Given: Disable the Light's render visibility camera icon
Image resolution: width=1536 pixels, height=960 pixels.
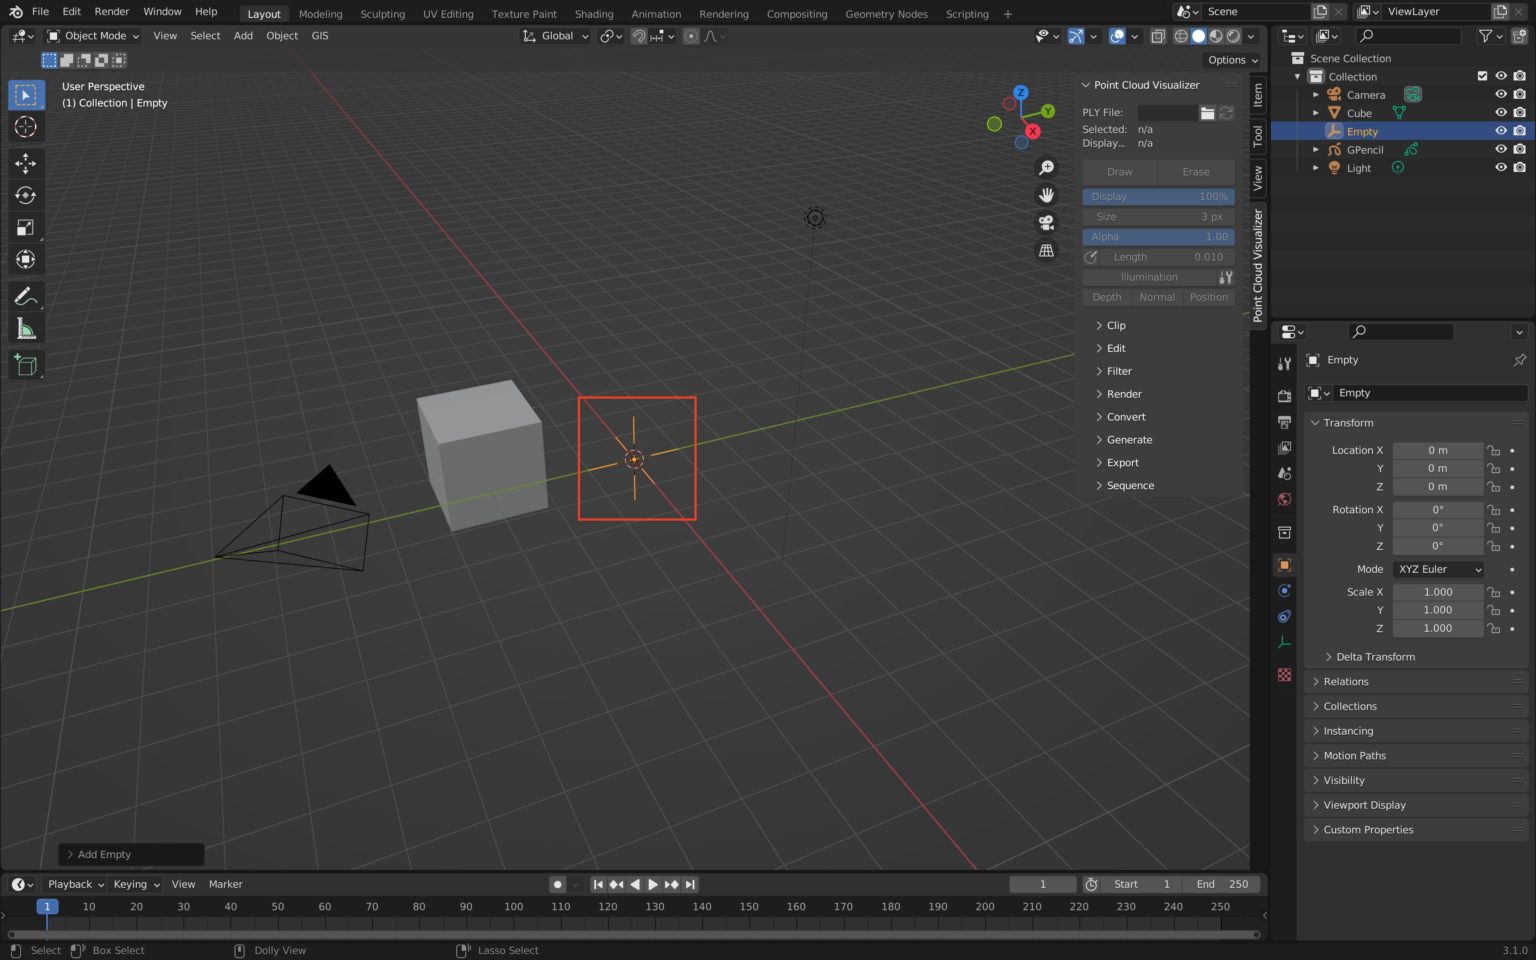Looking at the screenshot, I should [1519, 167].
